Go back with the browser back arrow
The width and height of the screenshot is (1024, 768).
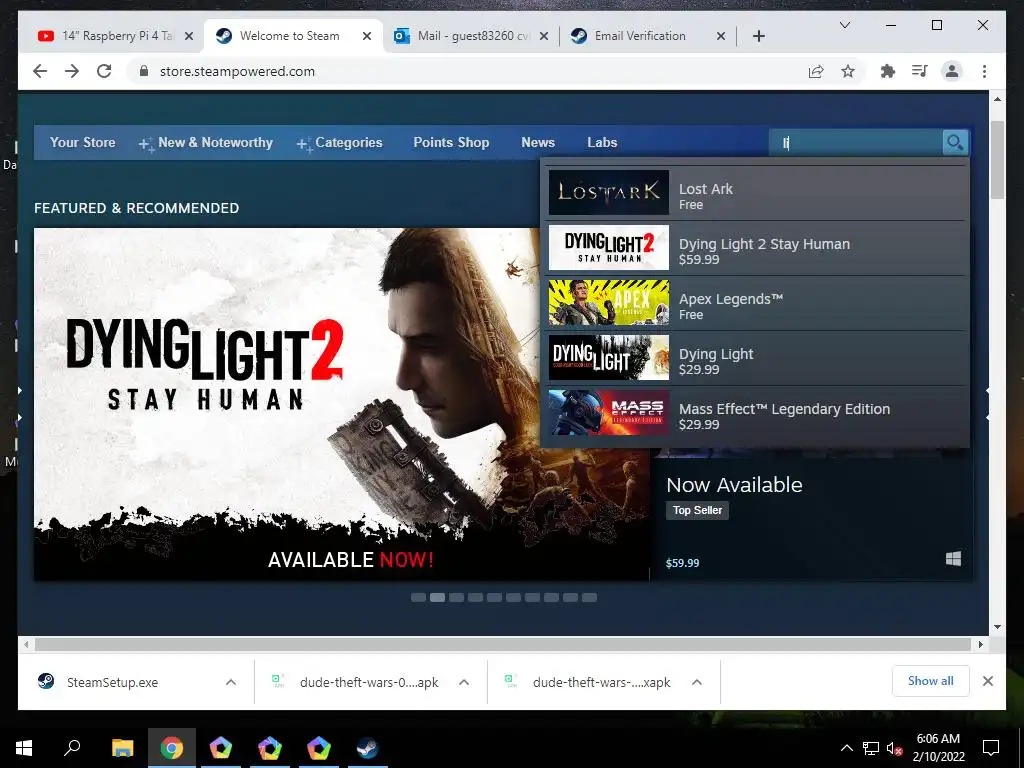[x=40, y=71]
